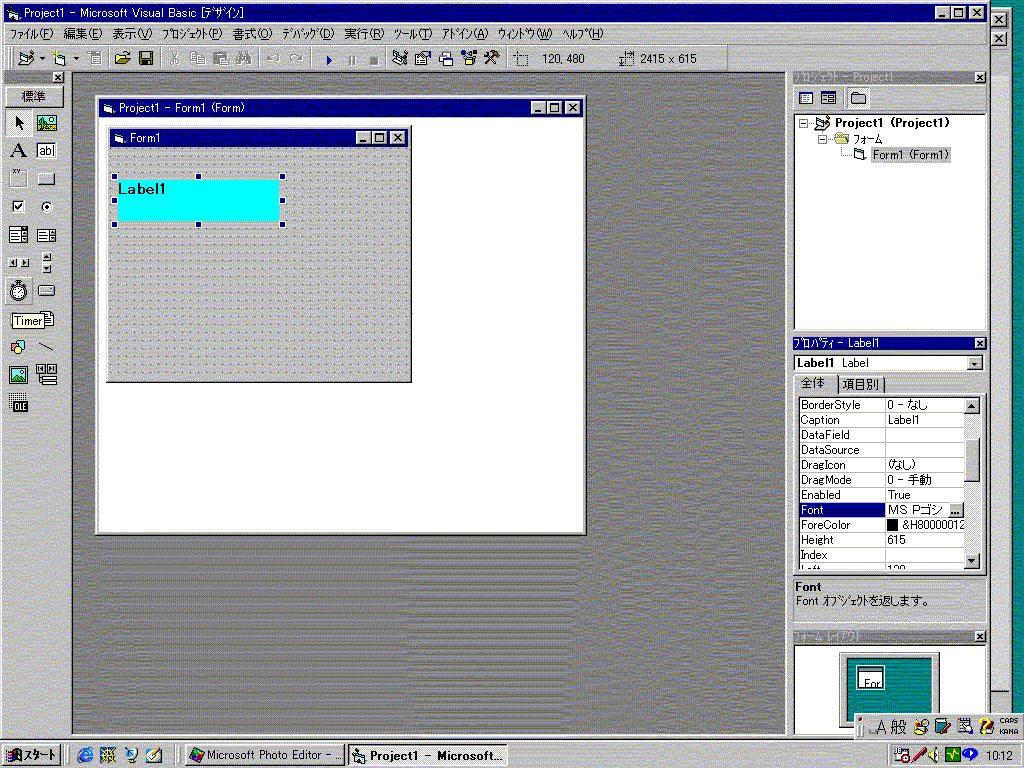Choose the Data control tool

(x=46, y=375)
